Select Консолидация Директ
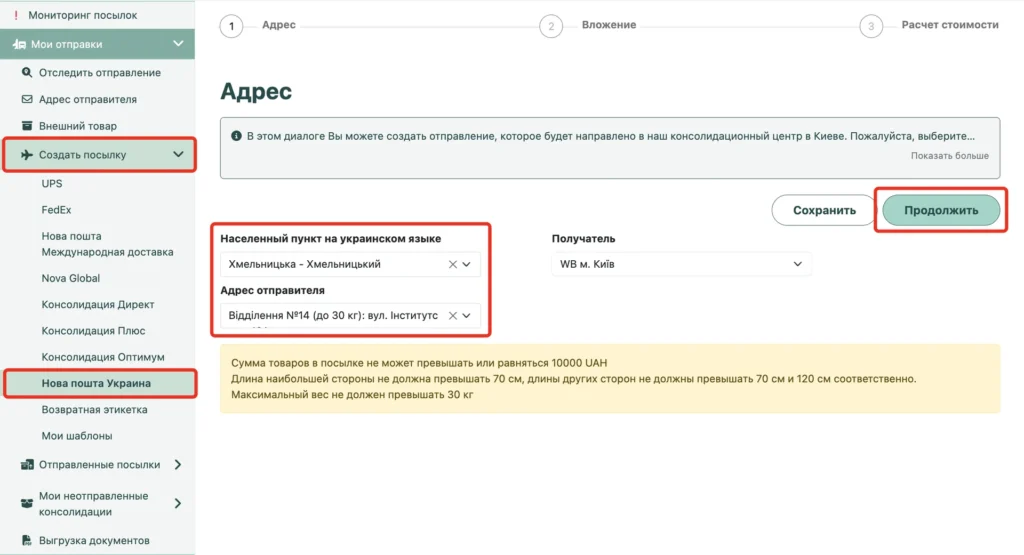 point(98,304)
